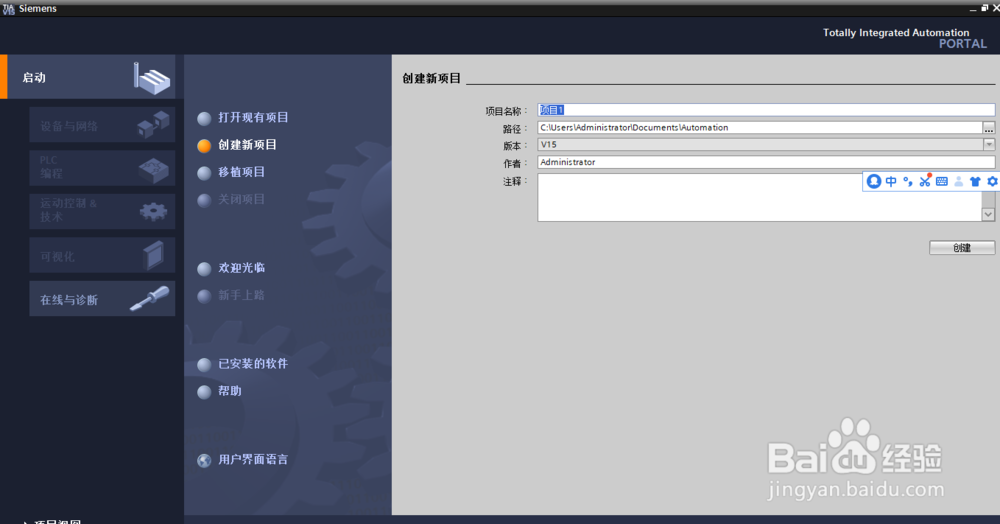This screenshot has width=1000, height=524.
Task: Select 新手上路 option
Action: (x=232, y=296)
